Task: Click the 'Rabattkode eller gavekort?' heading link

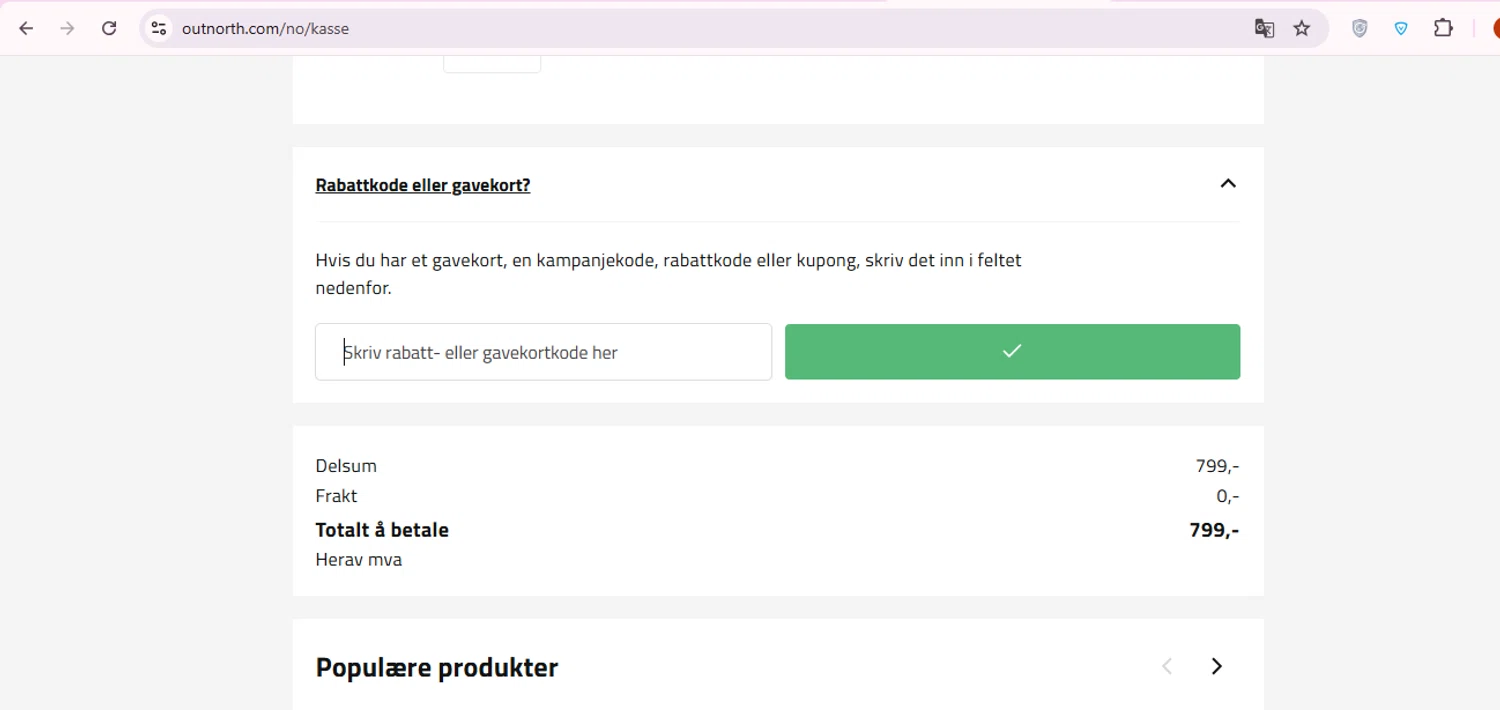Action: pyautogui.click(x=422, y=185)
